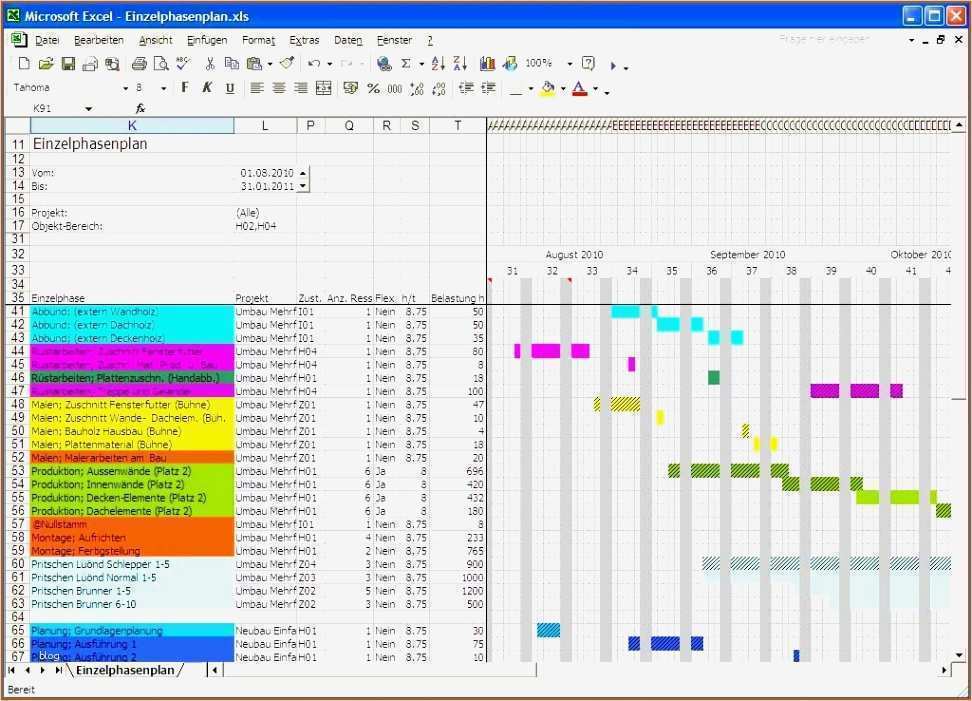Open the Tahoma font dropdown

tap(124, 88)
